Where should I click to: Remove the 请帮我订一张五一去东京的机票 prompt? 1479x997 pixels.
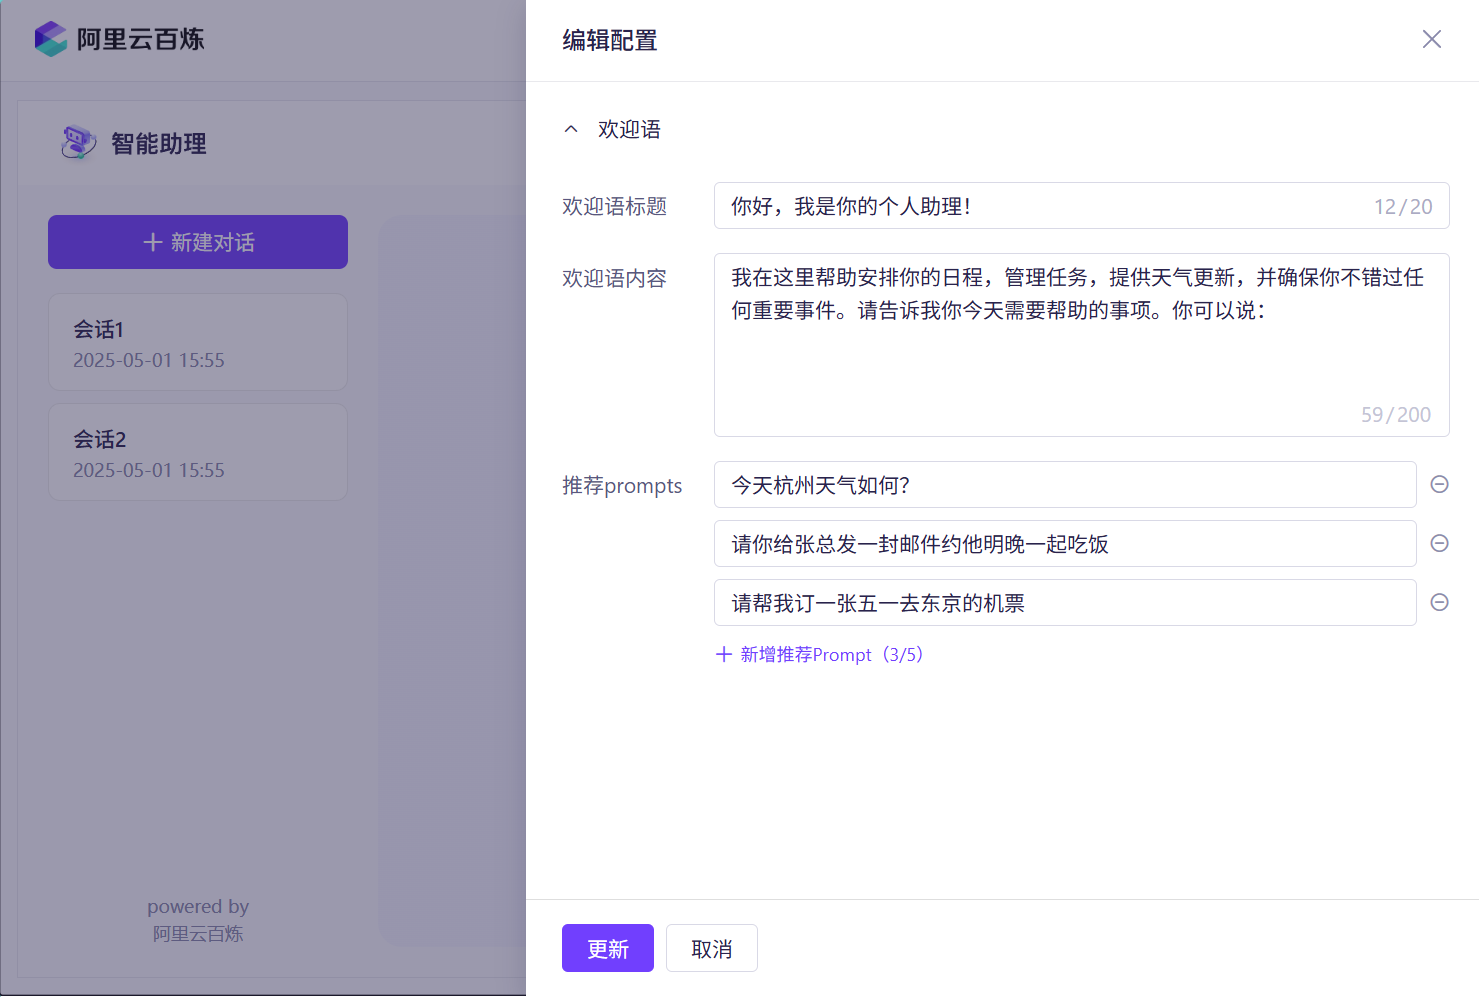[x=1440, y=602]
